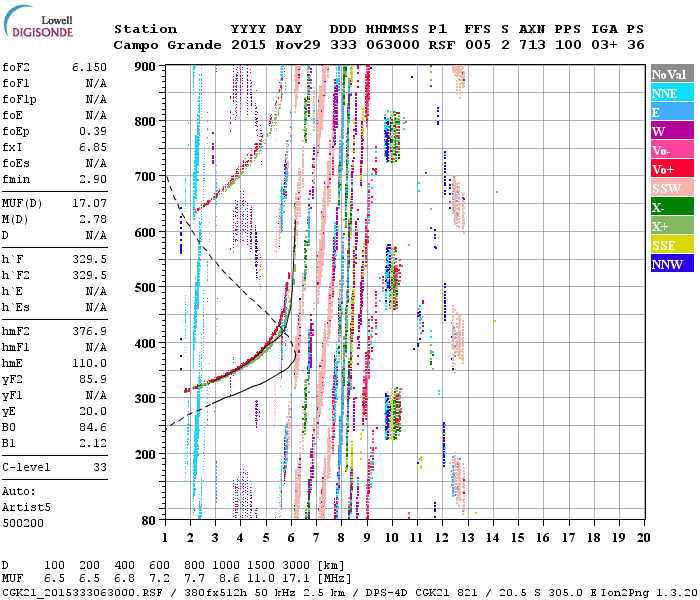This screenshot has height=600, width=700.
Task: Click the foF2 value 6.150
Action: 89,67
